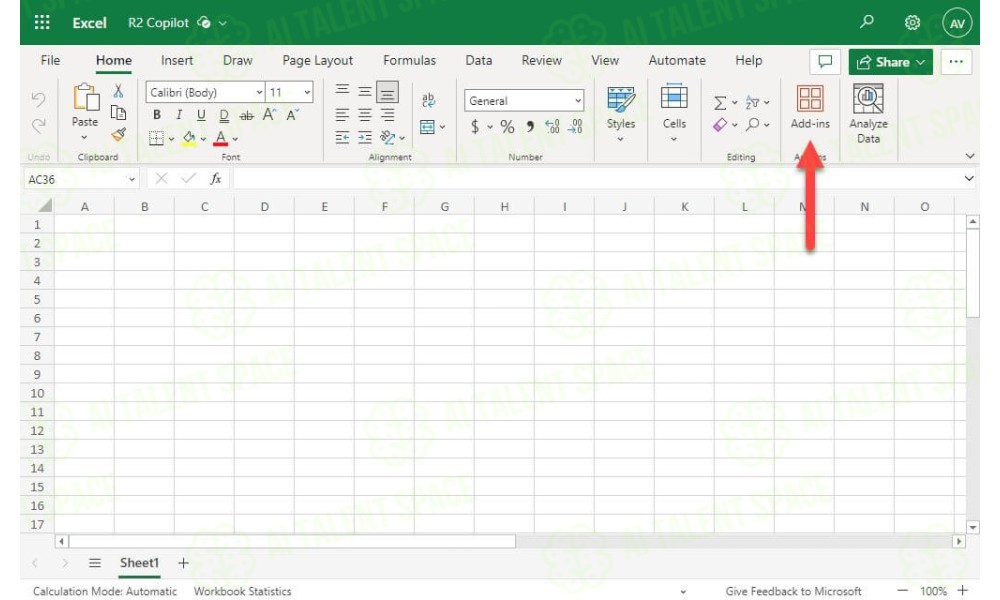
Task: Apply the currency dollar format
Action: [474, 127]
